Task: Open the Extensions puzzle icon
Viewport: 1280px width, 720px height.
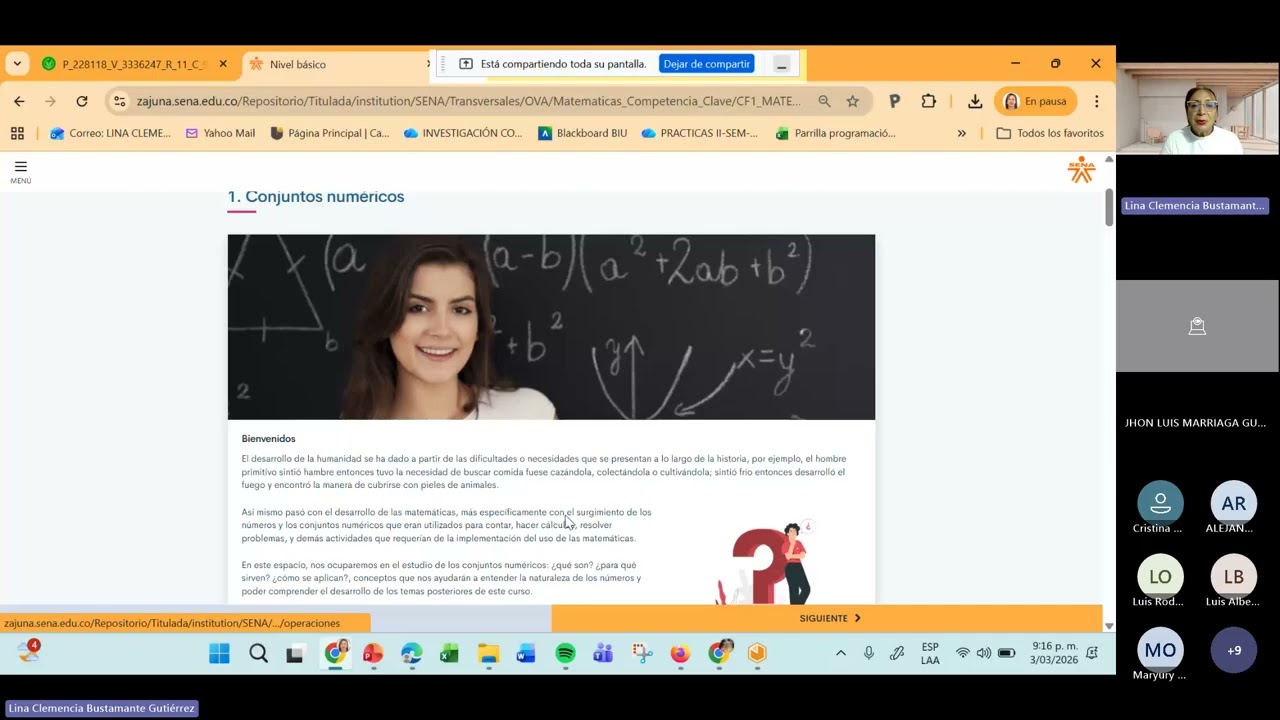Action: point(929,101)
